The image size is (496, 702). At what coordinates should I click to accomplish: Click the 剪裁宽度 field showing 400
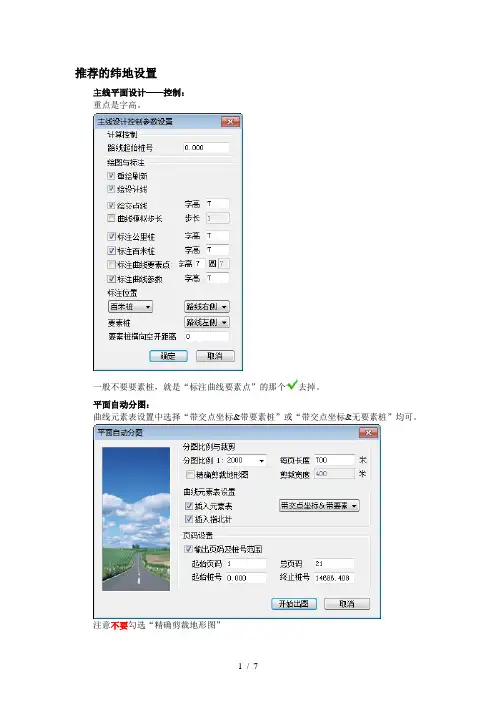334,474
